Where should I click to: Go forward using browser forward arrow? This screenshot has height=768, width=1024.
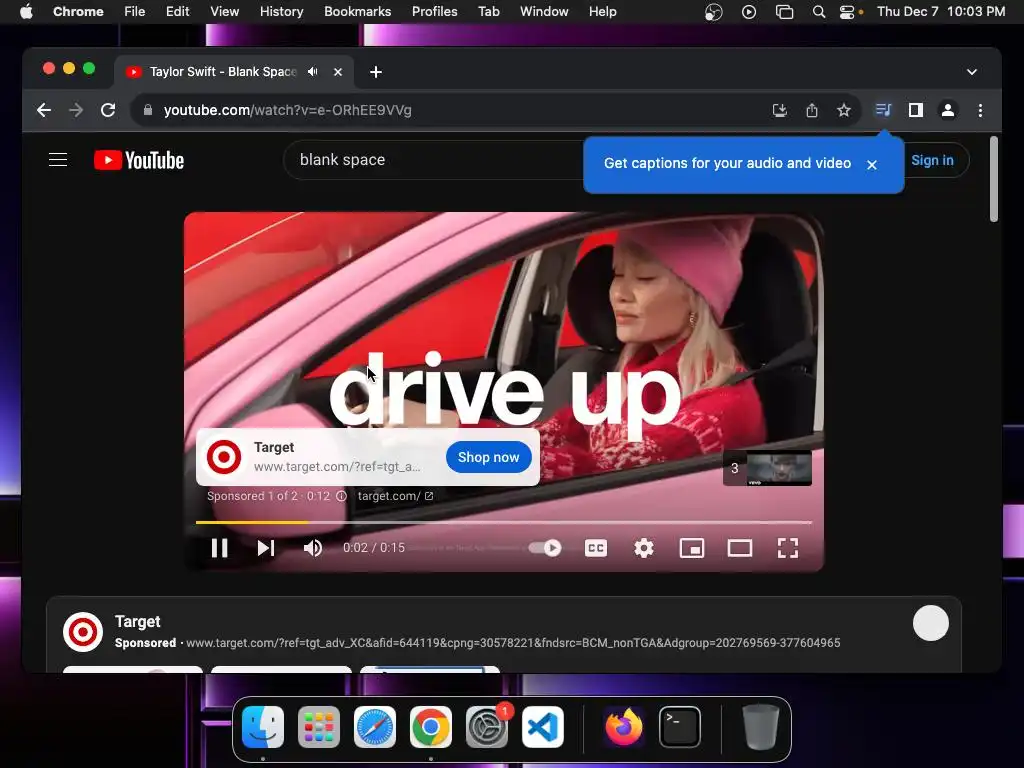pyautogui.click(x=76, y=110)
